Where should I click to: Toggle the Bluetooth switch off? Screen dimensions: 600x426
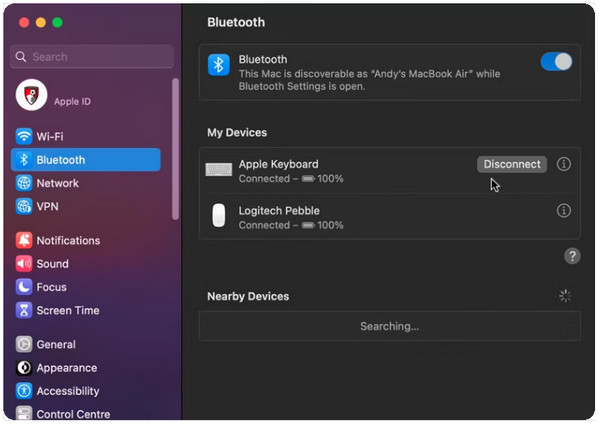pos(556,62)
